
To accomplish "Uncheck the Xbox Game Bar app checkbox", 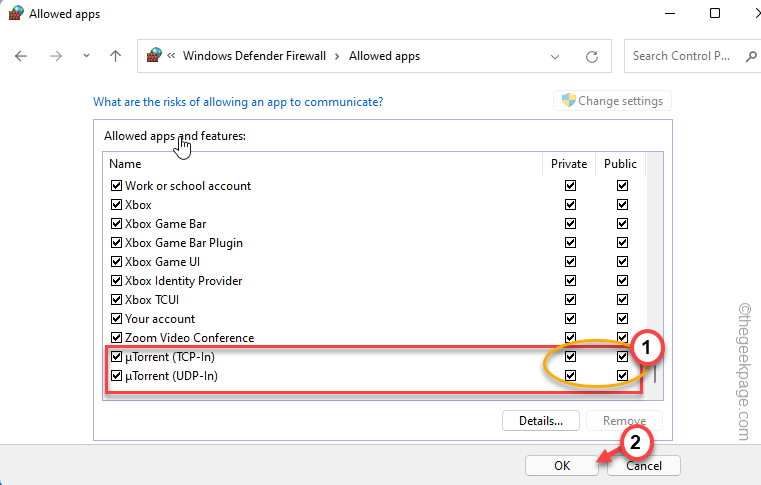I will click(x=116, y=224).
